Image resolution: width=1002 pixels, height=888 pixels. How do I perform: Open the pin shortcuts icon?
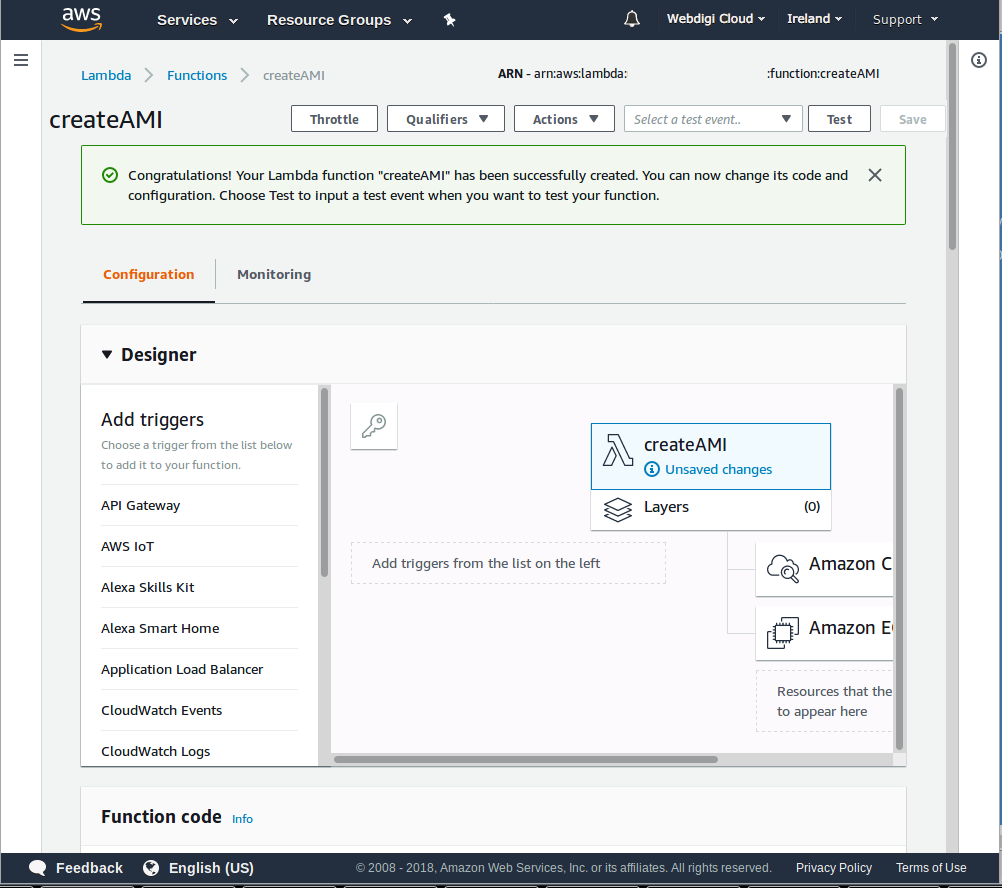449,20
